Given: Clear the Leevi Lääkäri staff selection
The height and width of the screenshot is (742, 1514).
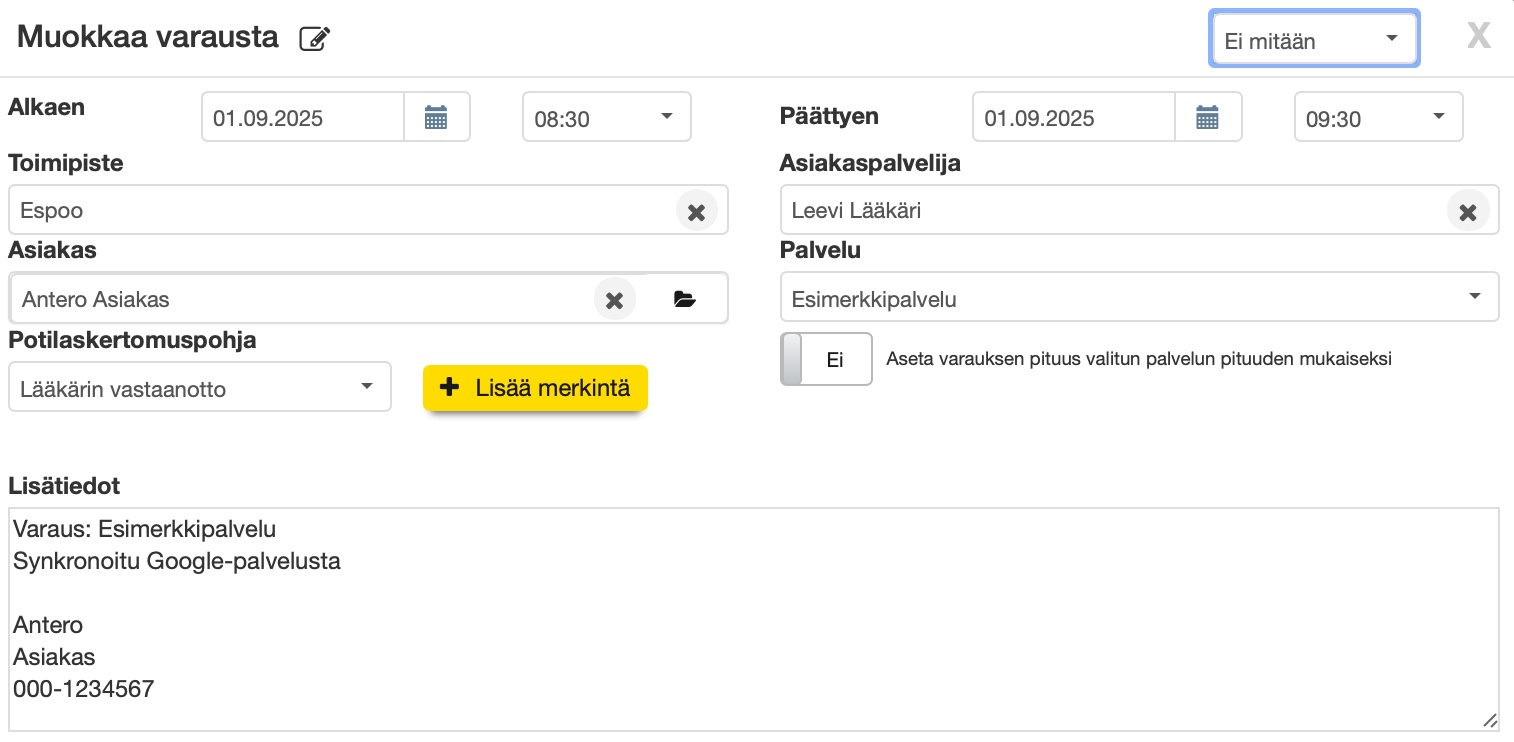Looking at the screenshot, I should (1467, 211).
